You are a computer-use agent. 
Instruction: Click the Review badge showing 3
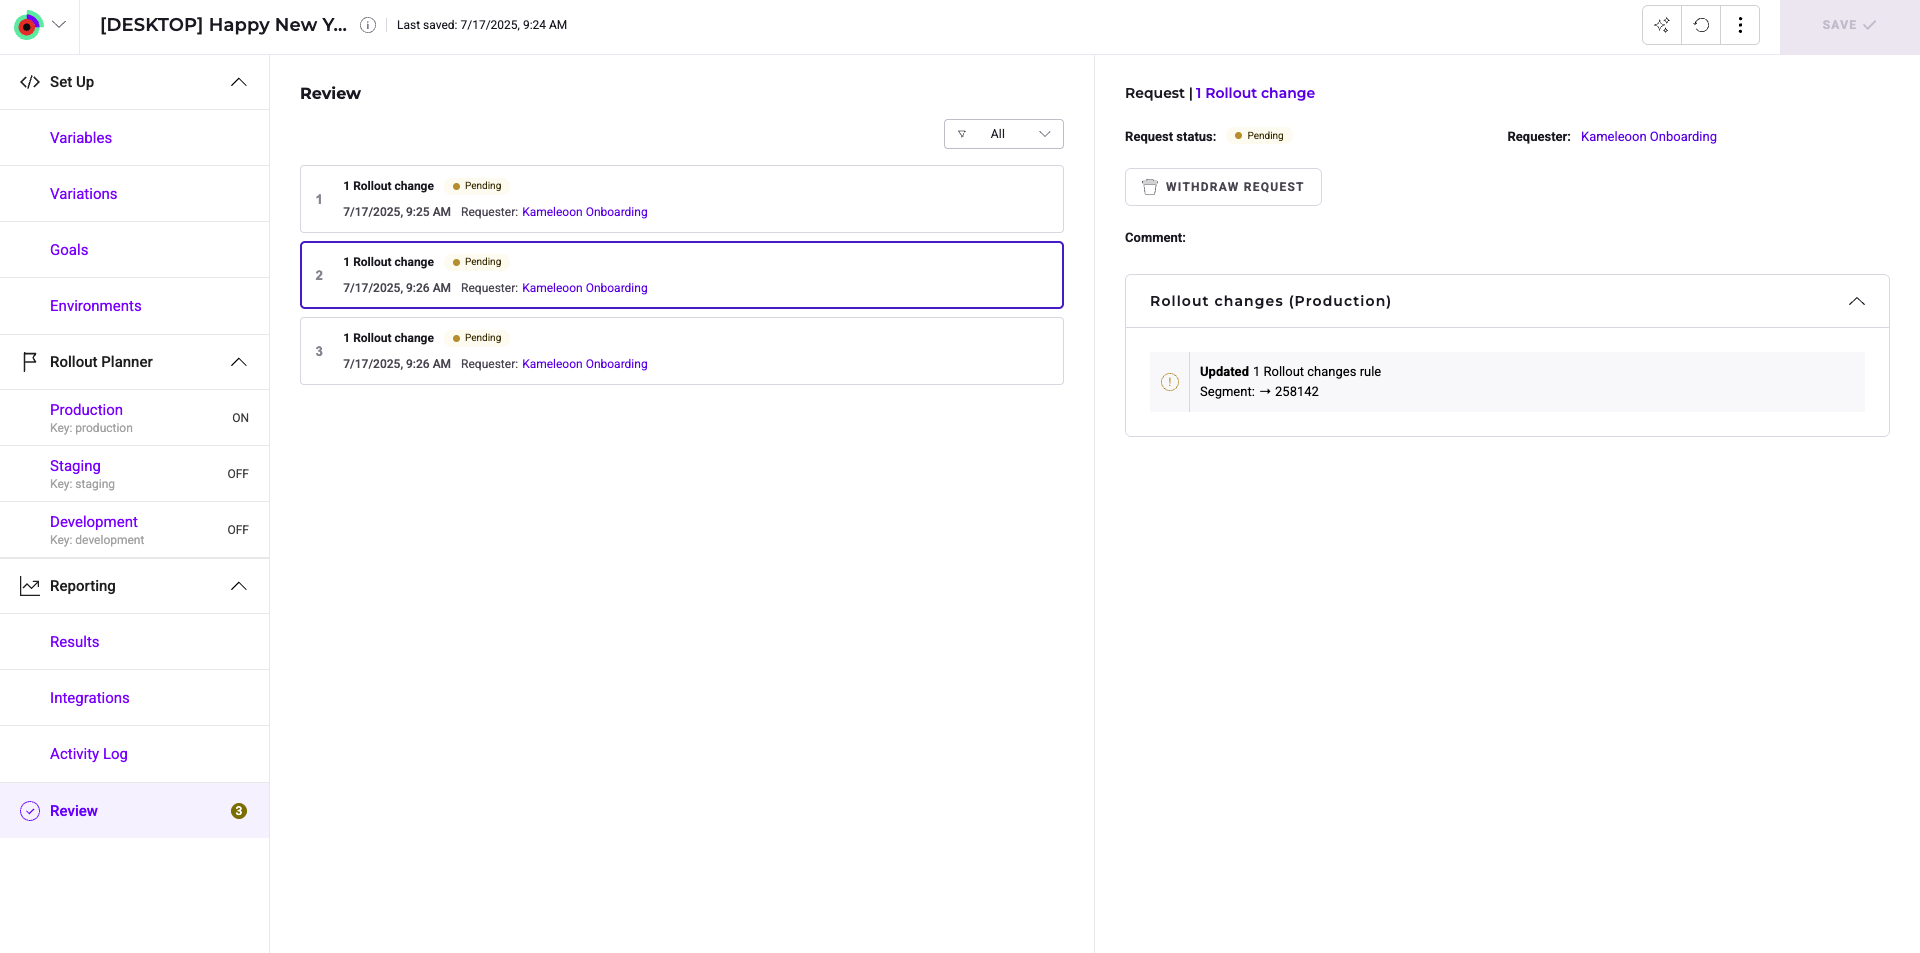click(239, 811)
